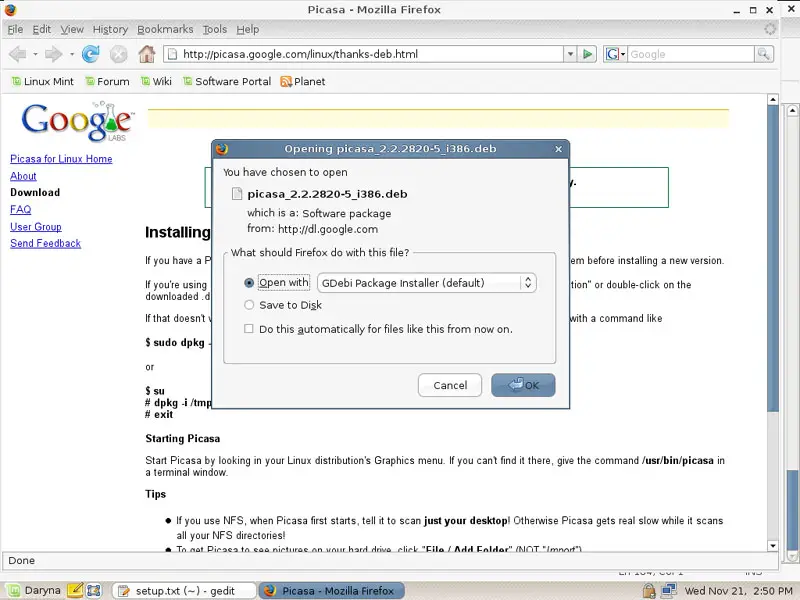Click the network monitor tray icon
Image resolution: width=800 pixels, height=600 pixels.
click(668, 591)
